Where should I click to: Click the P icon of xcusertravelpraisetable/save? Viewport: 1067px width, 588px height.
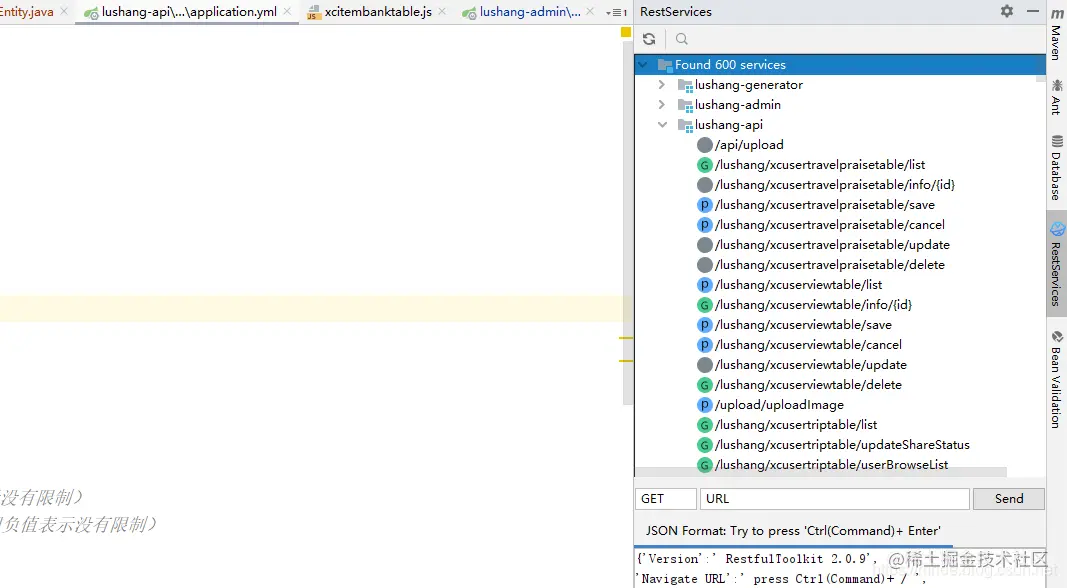(x=705, y=205)
